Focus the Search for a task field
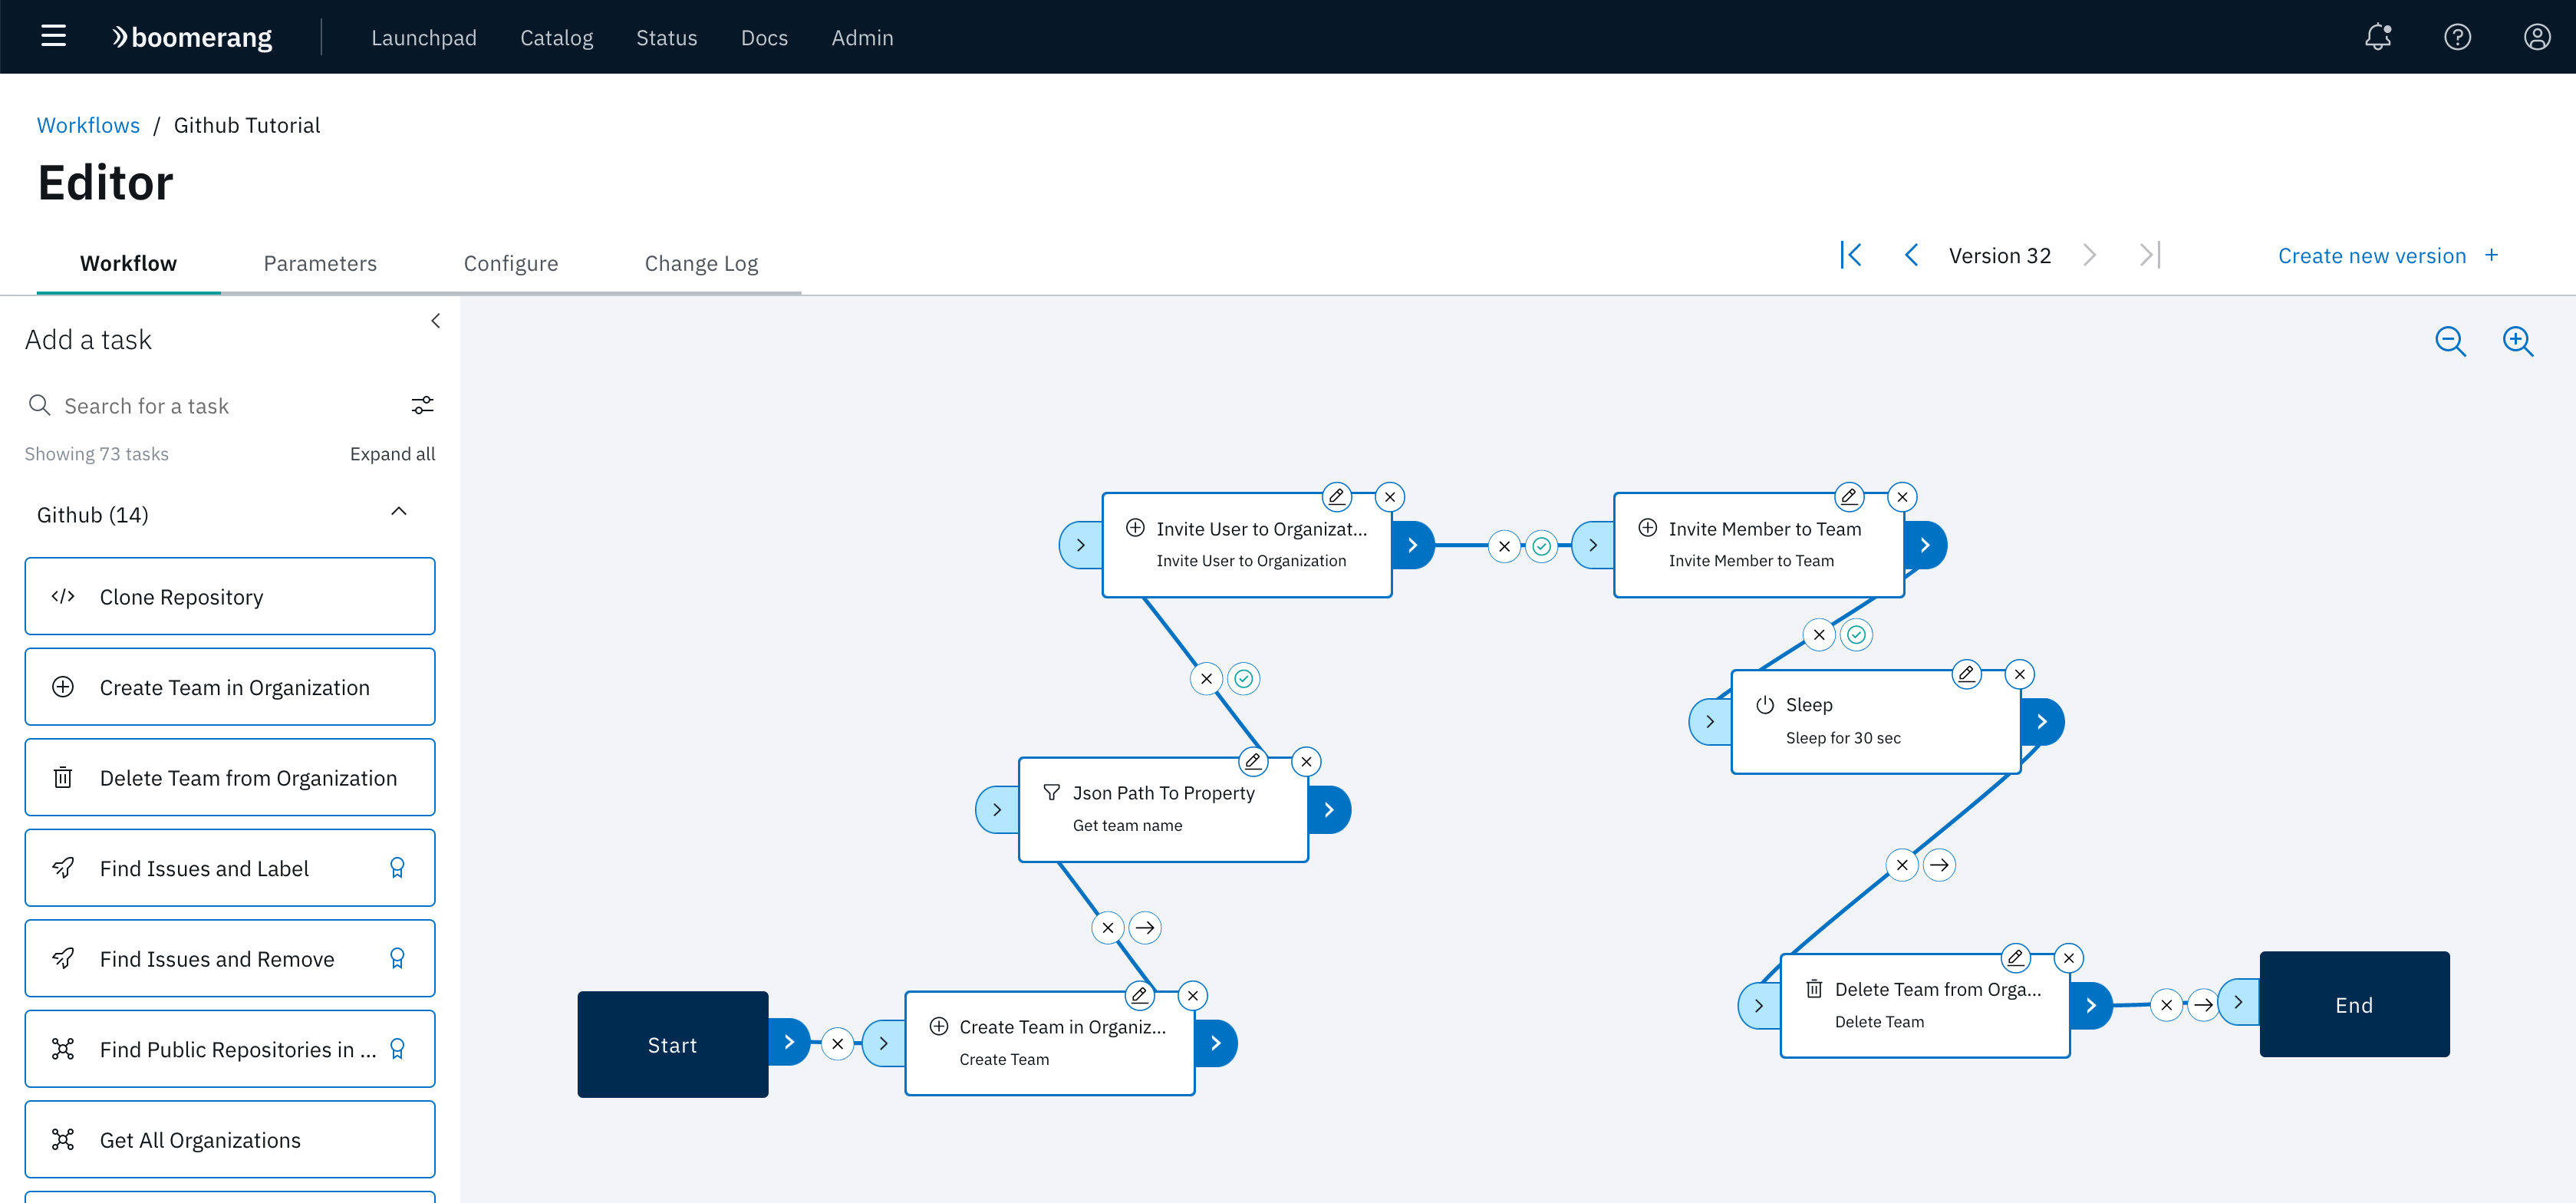2576x1203 pixels. coord(230,405)
